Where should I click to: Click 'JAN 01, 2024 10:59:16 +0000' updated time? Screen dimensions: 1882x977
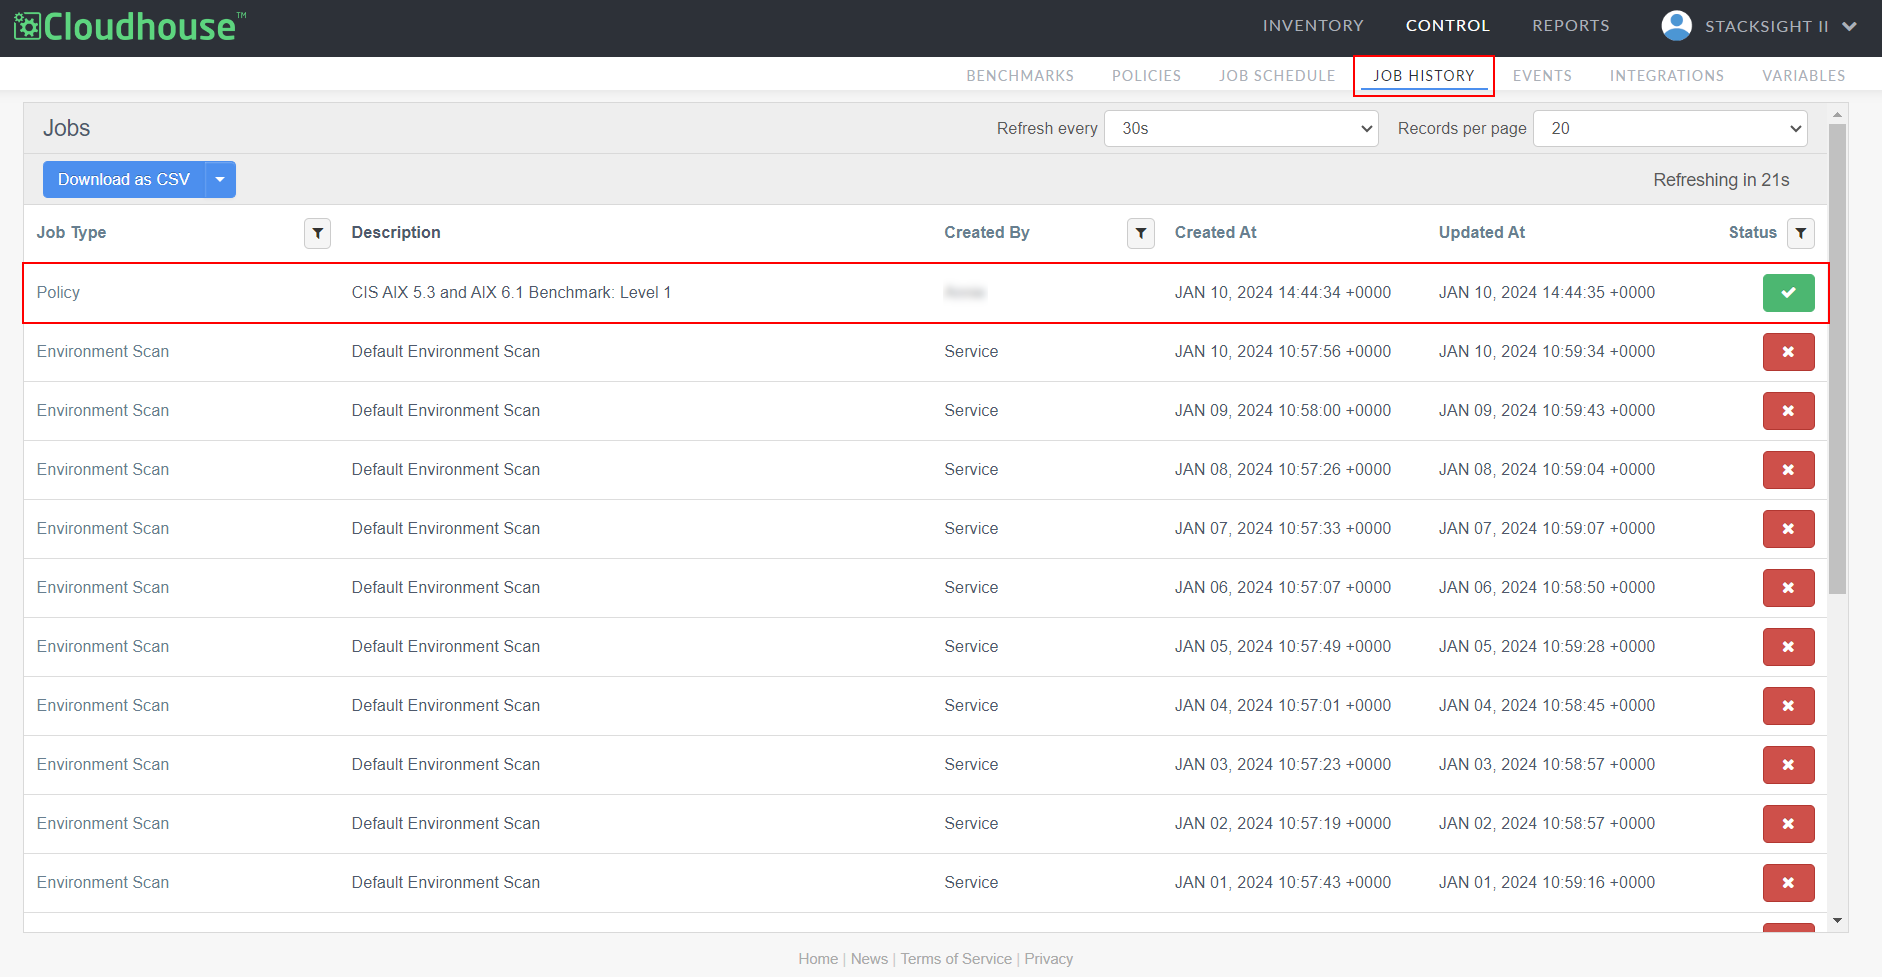click(1547, 883)
